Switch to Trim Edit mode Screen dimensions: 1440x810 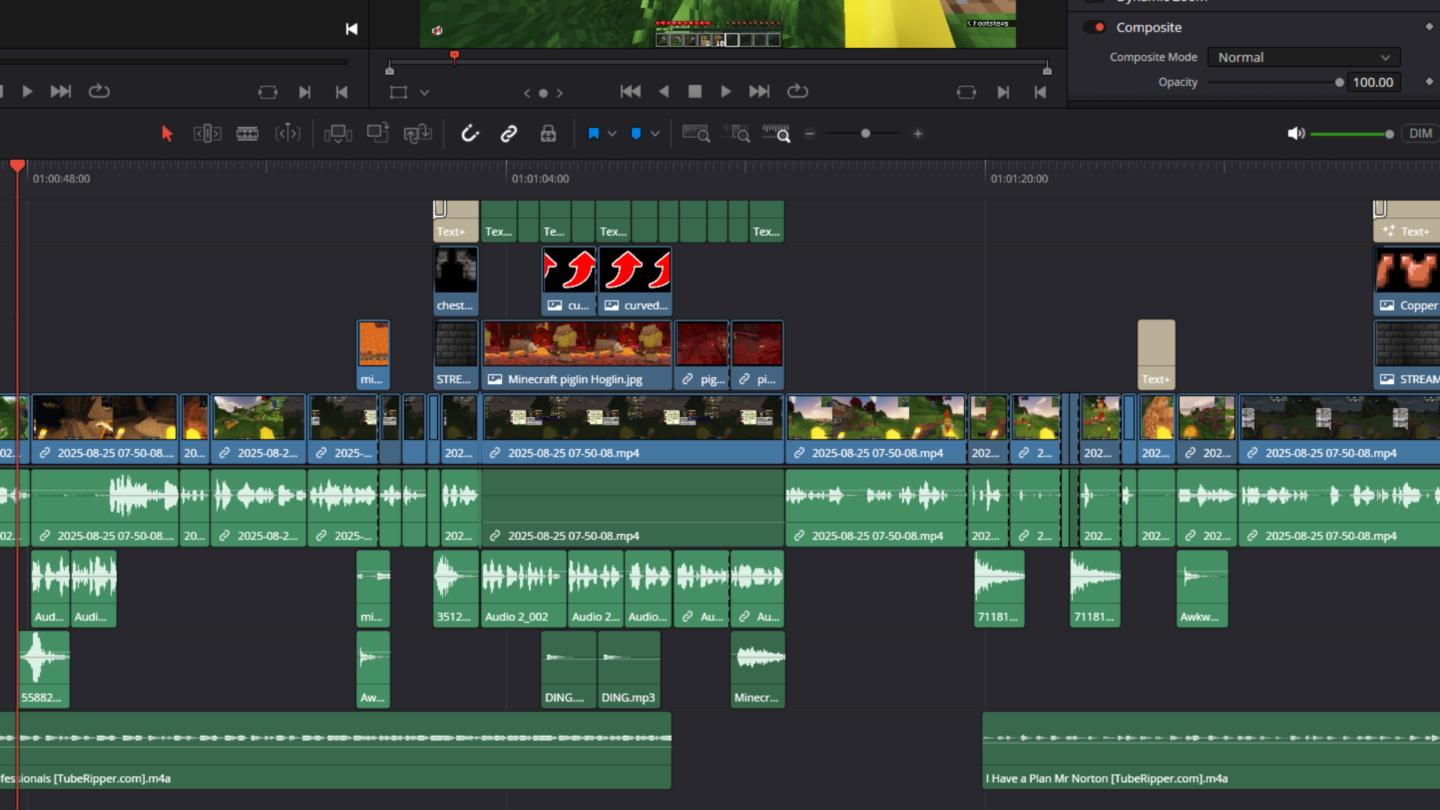(207, 133)
